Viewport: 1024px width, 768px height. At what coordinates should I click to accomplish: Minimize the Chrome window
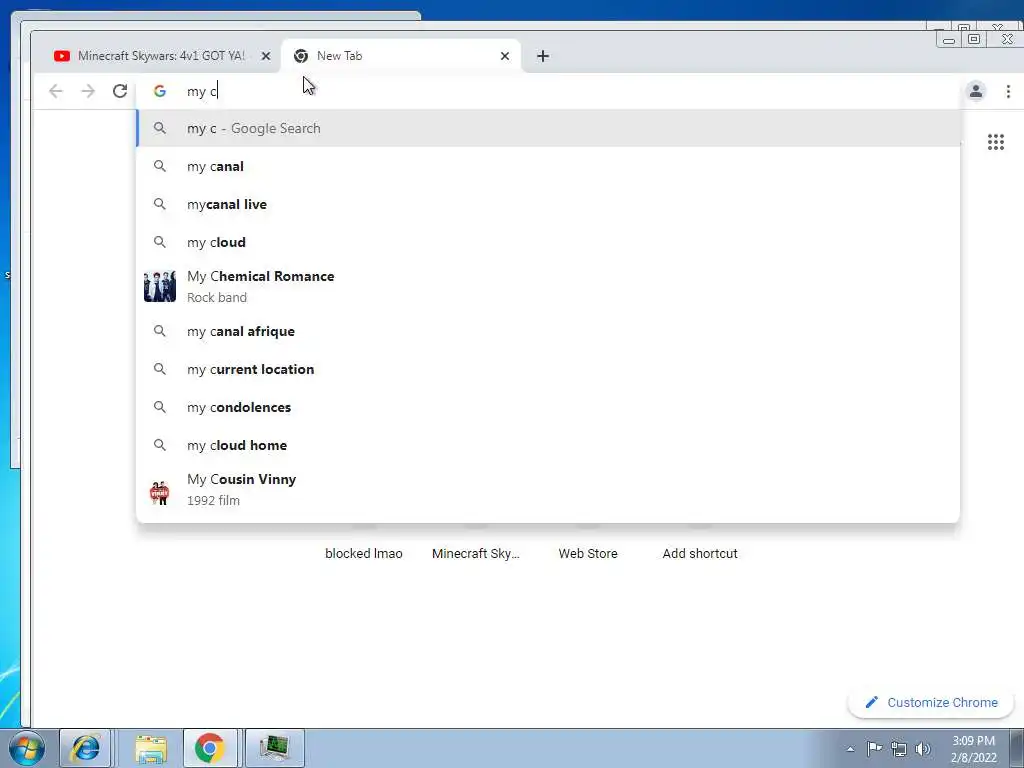pyautogui.click(x=949, y=40)
